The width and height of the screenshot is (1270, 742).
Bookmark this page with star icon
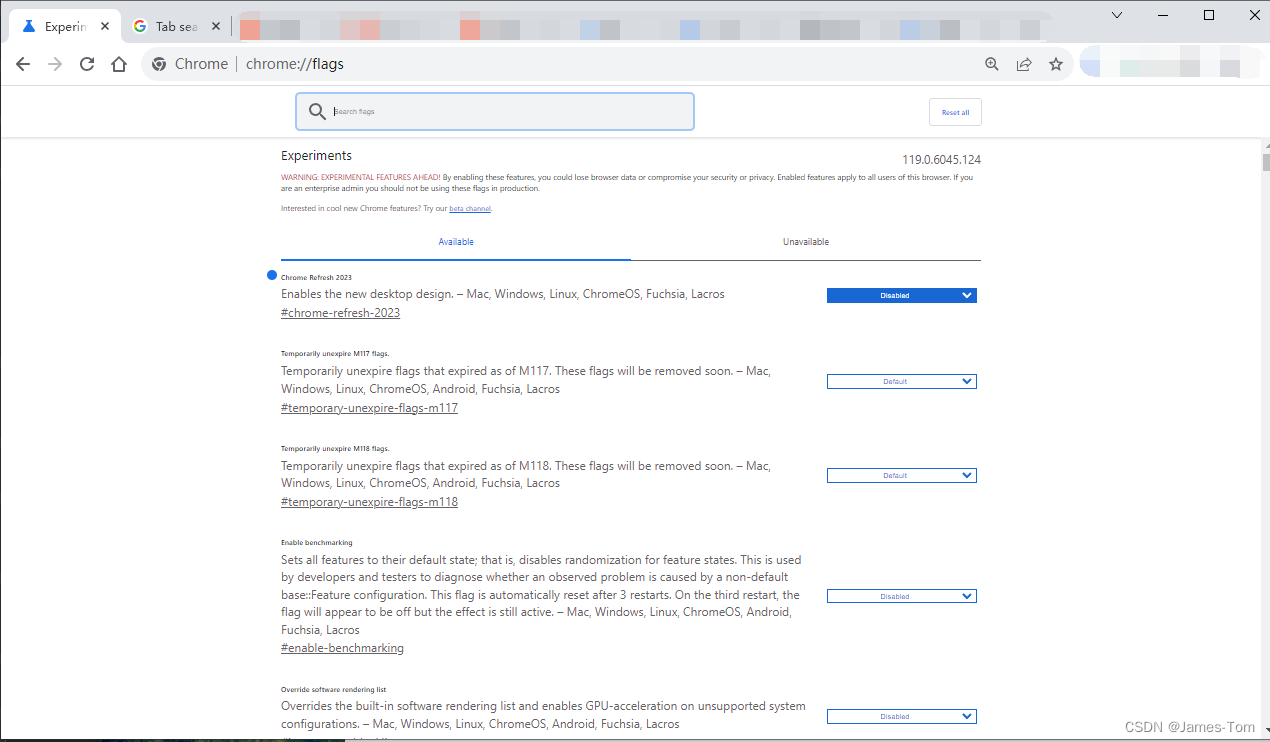pos(1056,64)
